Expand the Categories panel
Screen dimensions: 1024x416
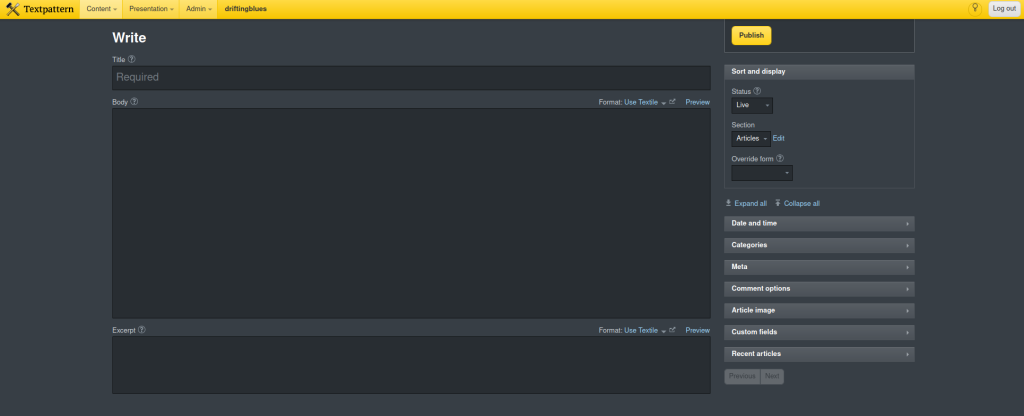pos(819,245)
